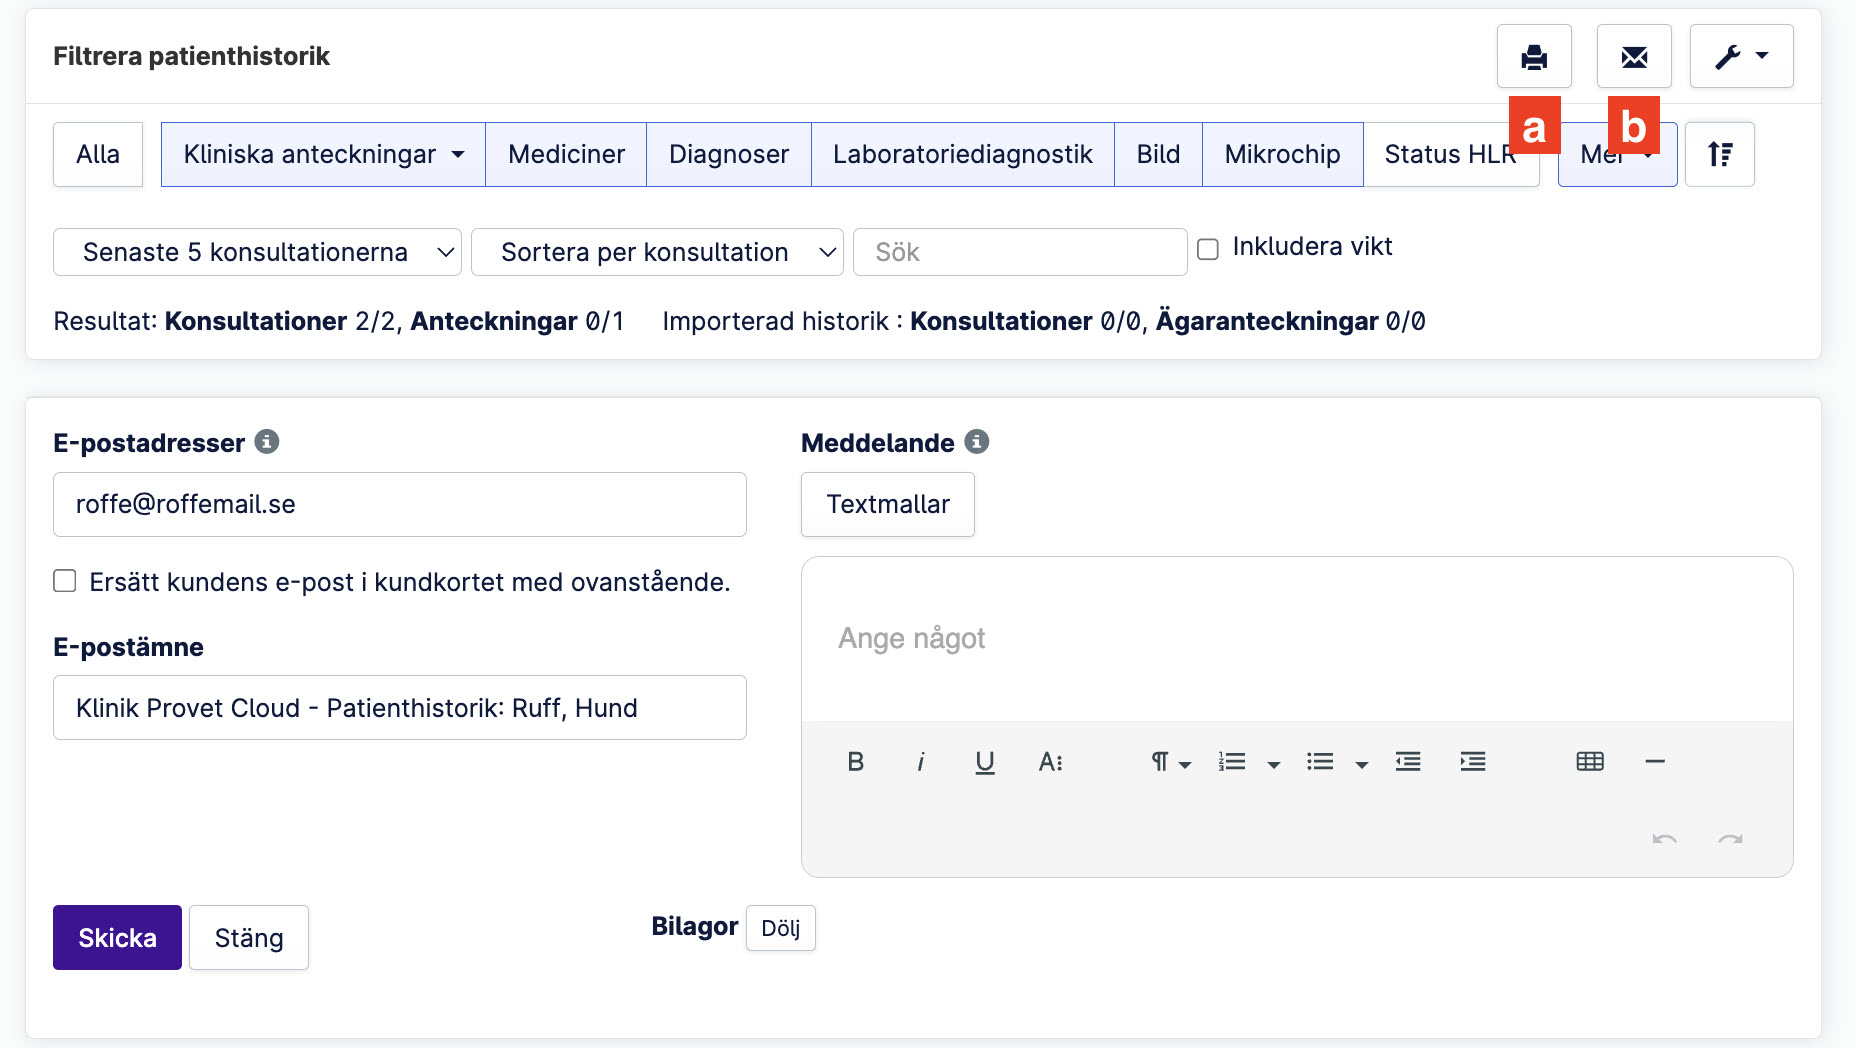Focus the Sök search field
1856x1048 pixels.
[1020, 252]
